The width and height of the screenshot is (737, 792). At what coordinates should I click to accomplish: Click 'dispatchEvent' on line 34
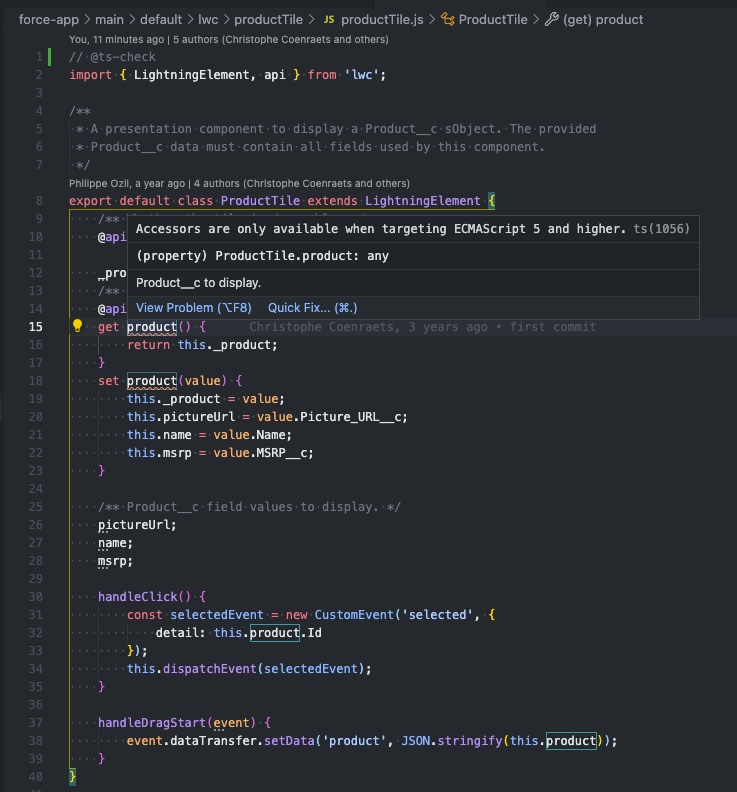(210, 669)
